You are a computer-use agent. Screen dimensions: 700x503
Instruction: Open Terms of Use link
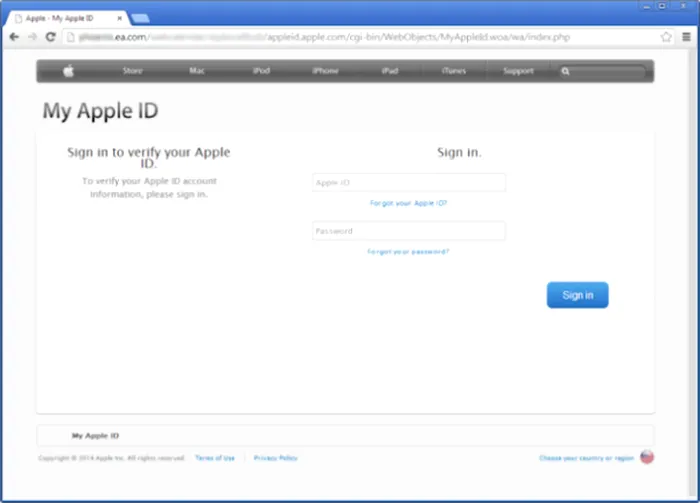pos(215,458)
